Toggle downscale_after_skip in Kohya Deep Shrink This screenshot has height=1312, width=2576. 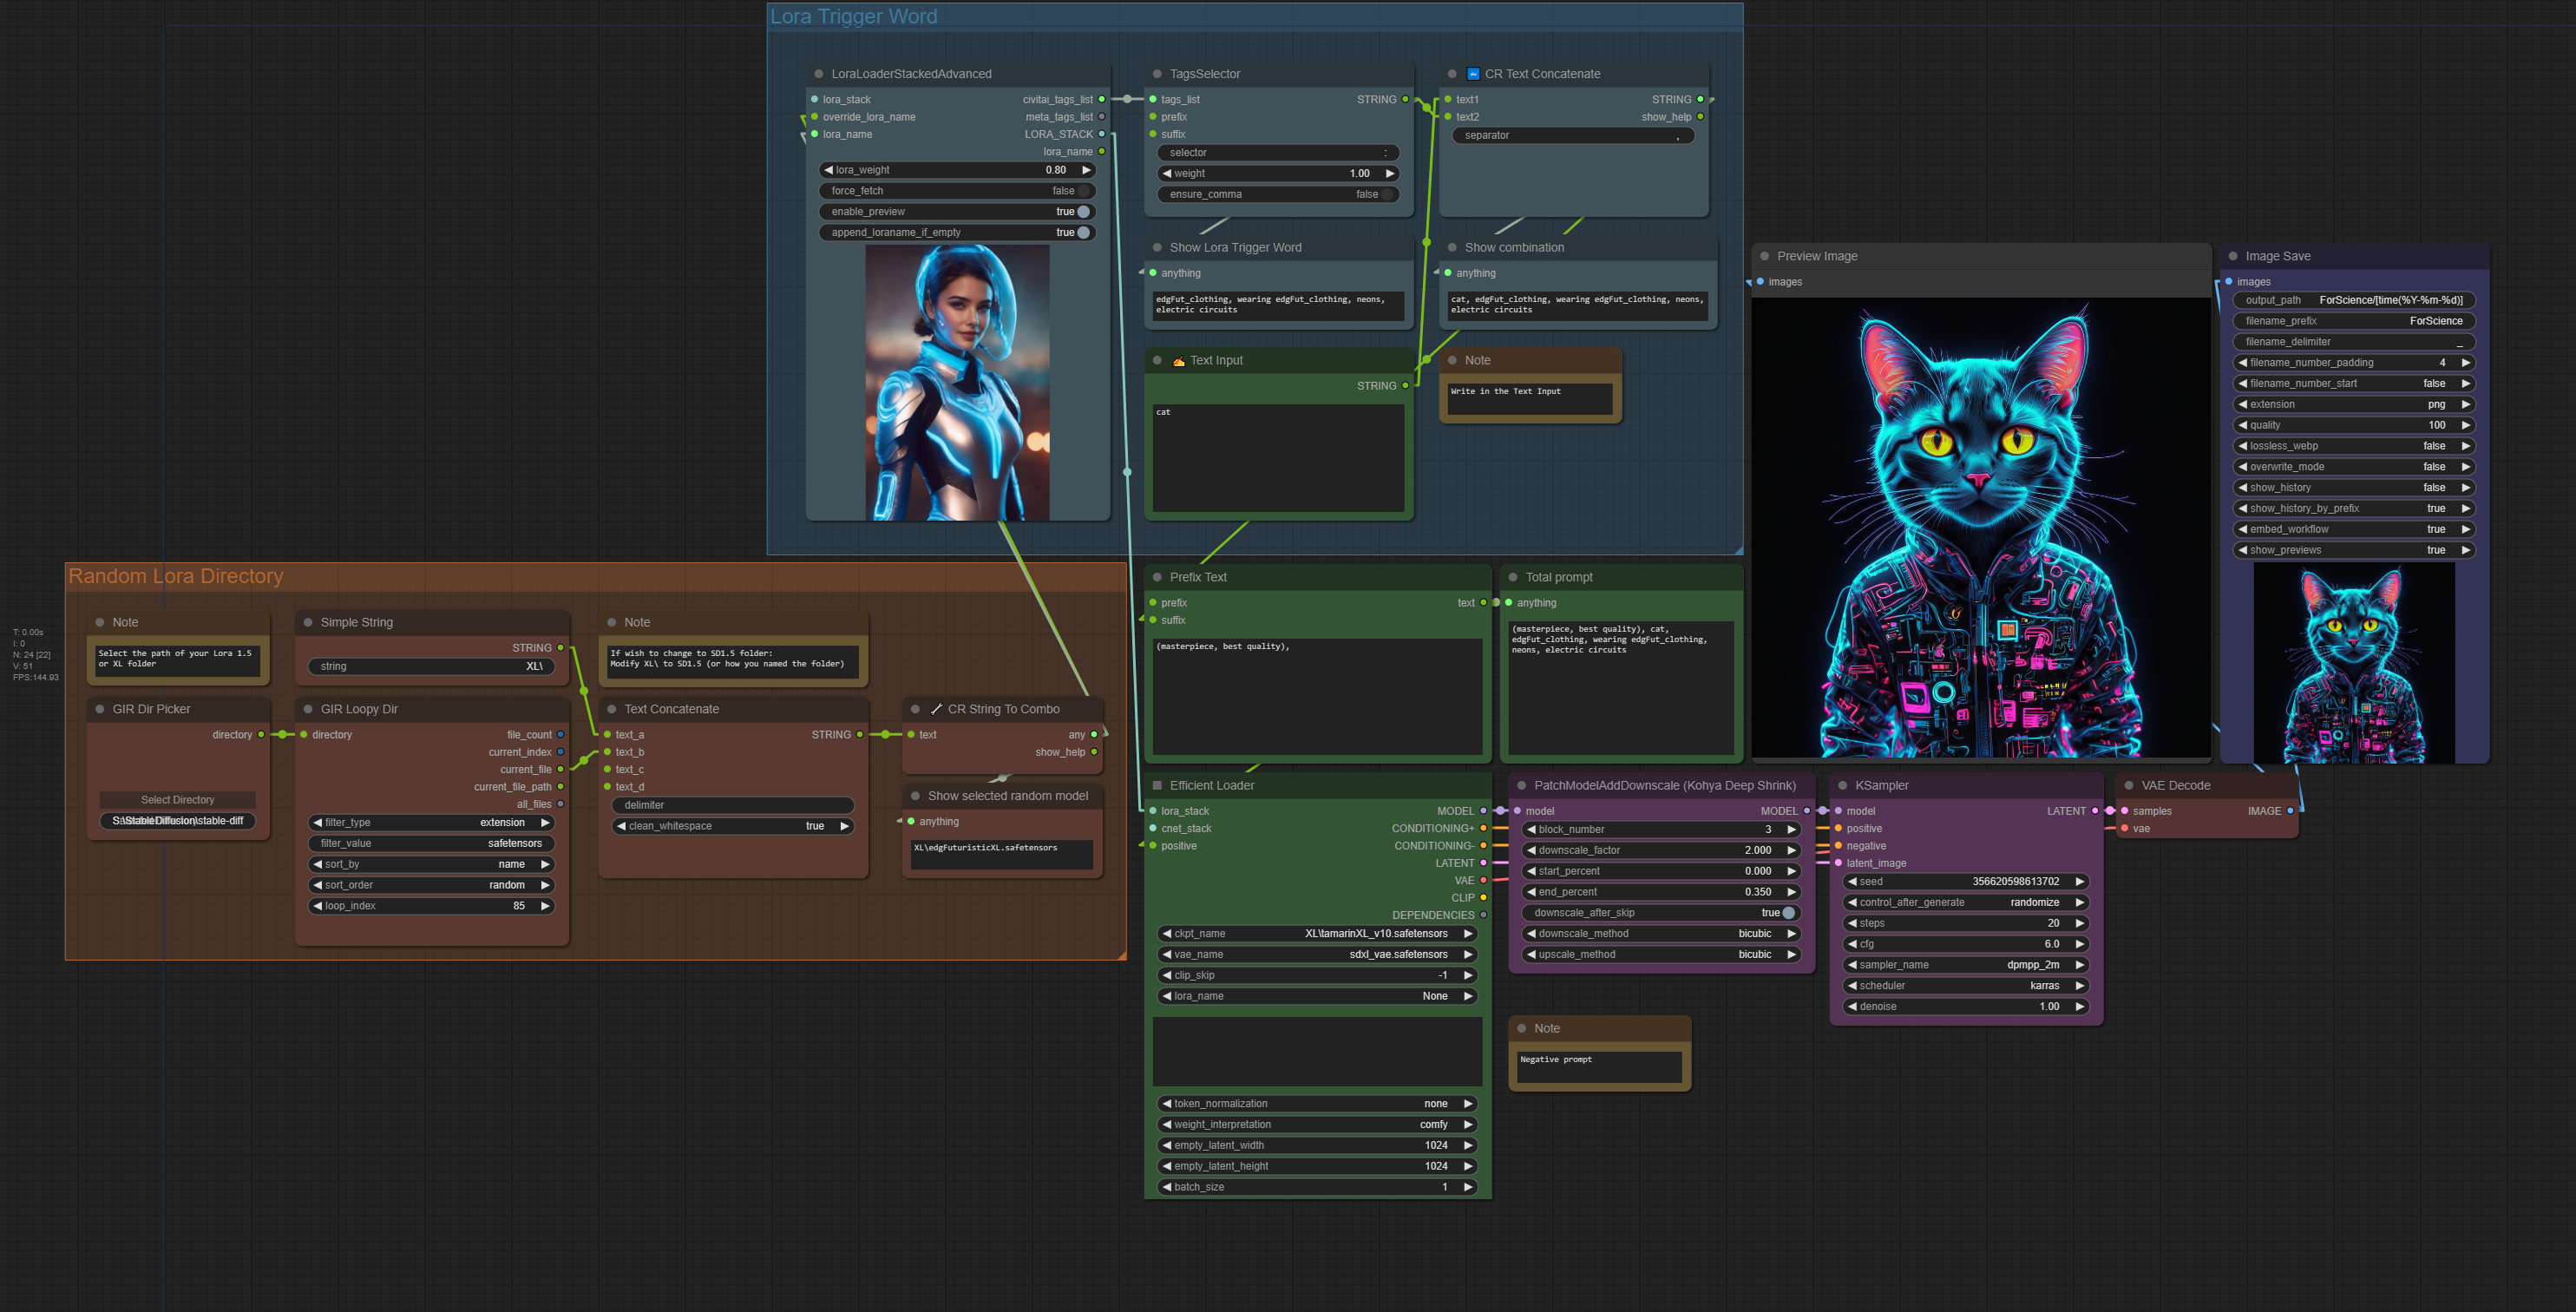click(1787, 913)
